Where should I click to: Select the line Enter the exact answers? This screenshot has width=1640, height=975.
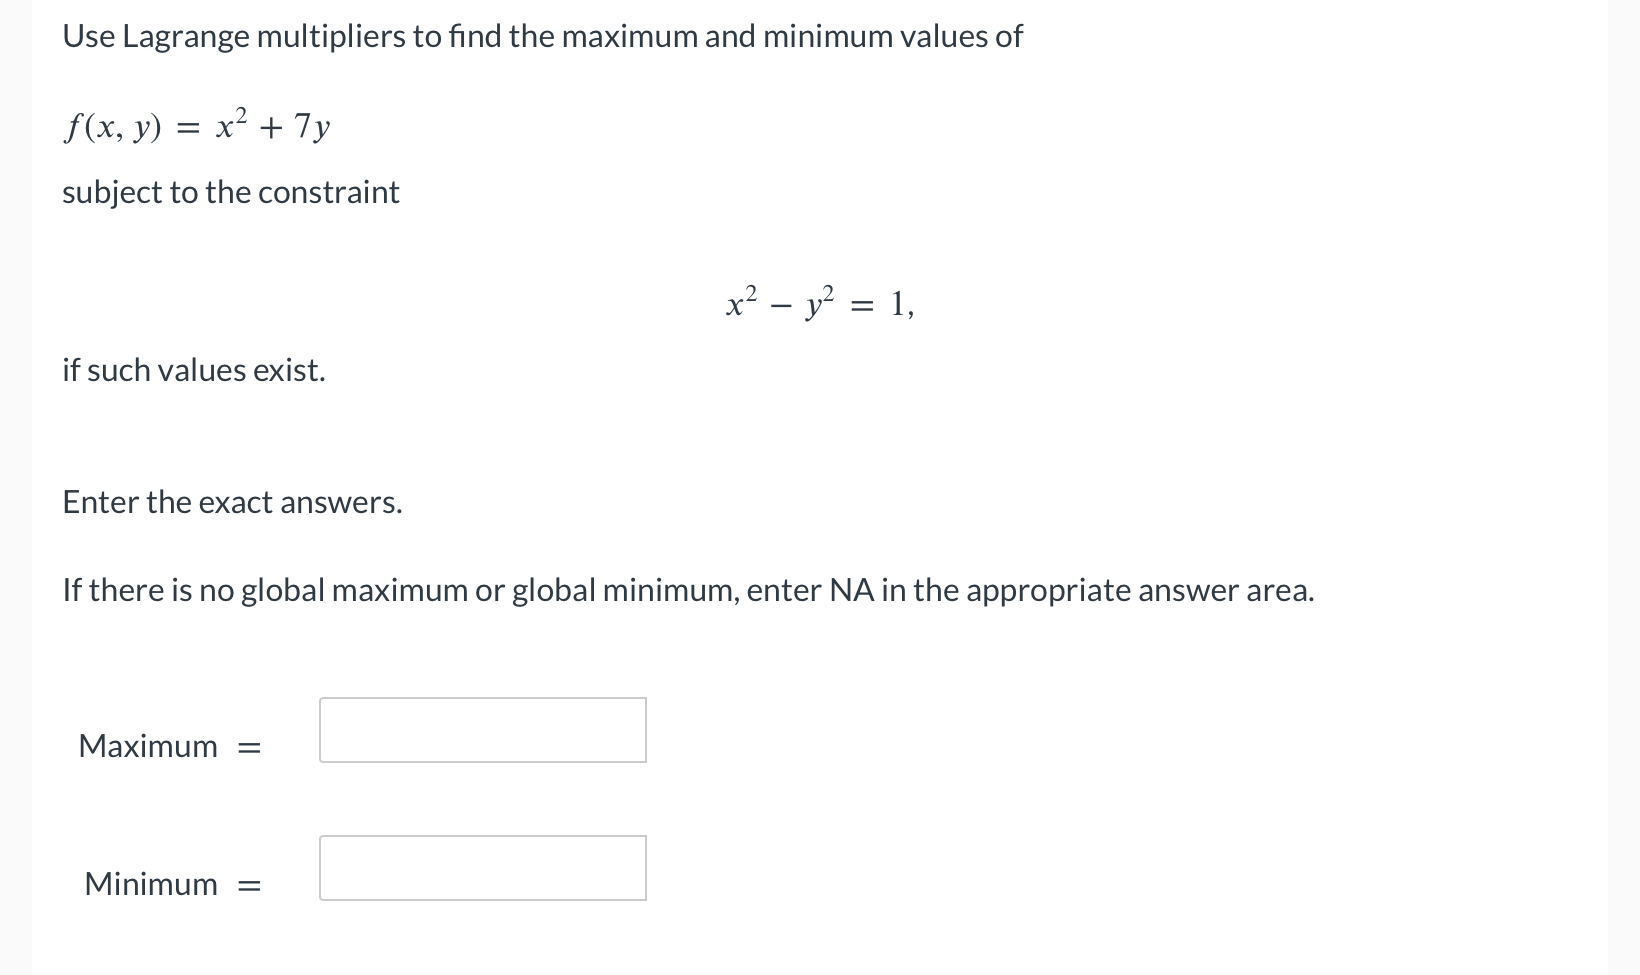[x=232, y=501]
